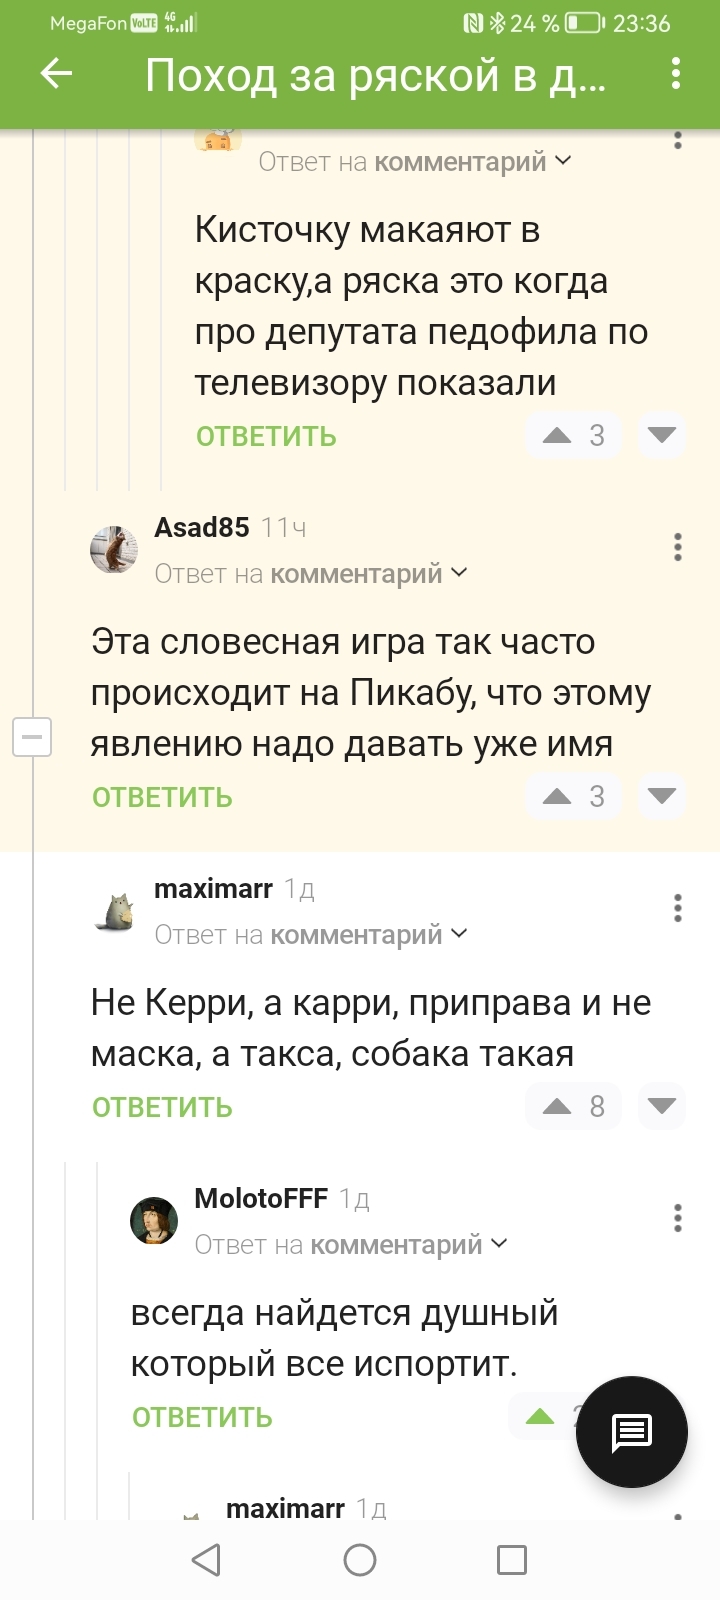Open MolotoFFF's profile avatar
This screenshot has height=1600, width=720.
point(155,1221)
